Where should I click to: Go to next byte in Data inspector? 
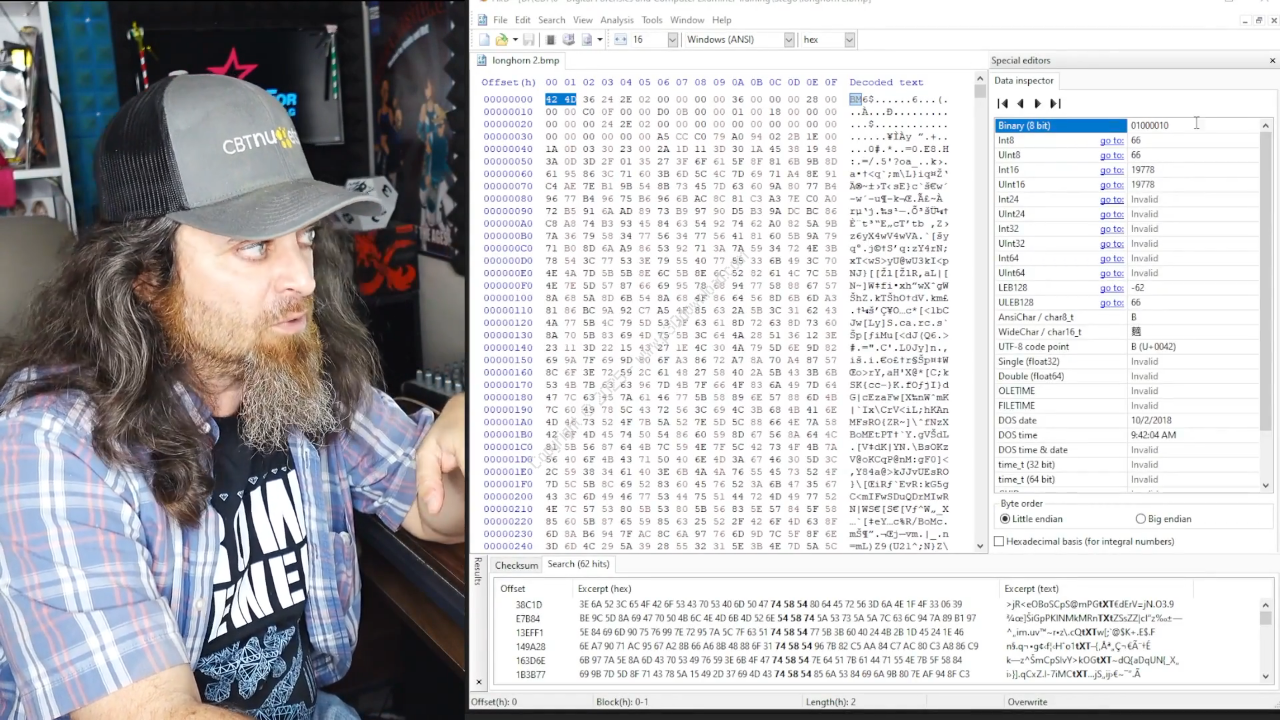click(1037, 103)
